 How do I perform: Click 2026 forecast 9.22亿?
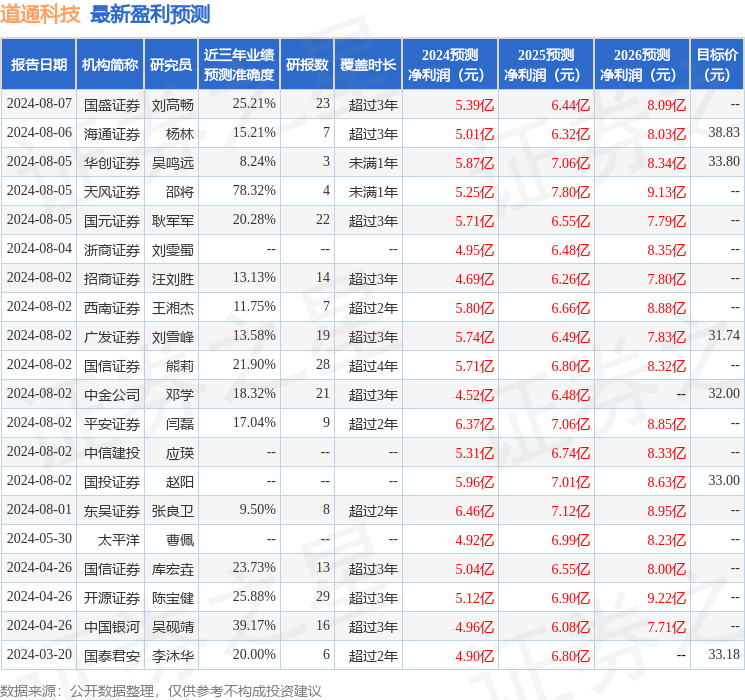click(666, 598)
